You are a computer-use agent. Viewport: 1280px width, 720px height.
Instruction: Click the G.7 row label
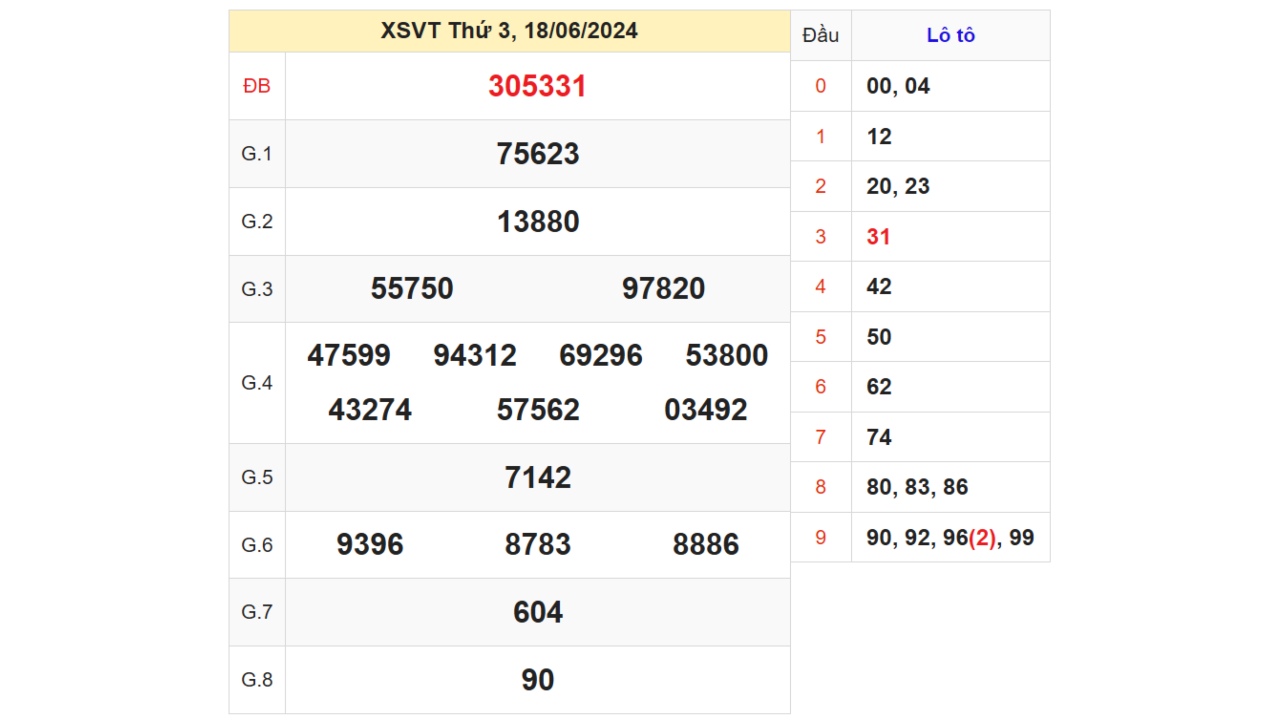point(257,612)
